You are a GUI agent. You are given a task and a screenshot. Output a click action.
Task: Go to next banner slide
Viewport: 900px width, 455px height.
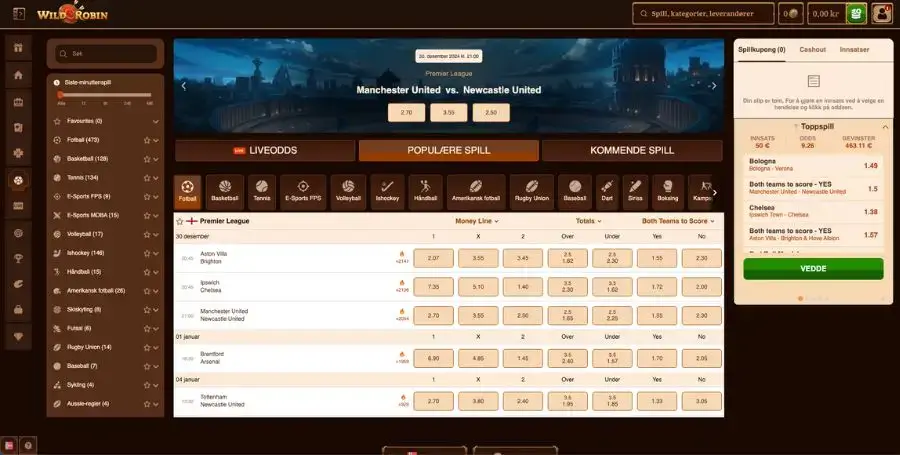[x=713, y=86]
